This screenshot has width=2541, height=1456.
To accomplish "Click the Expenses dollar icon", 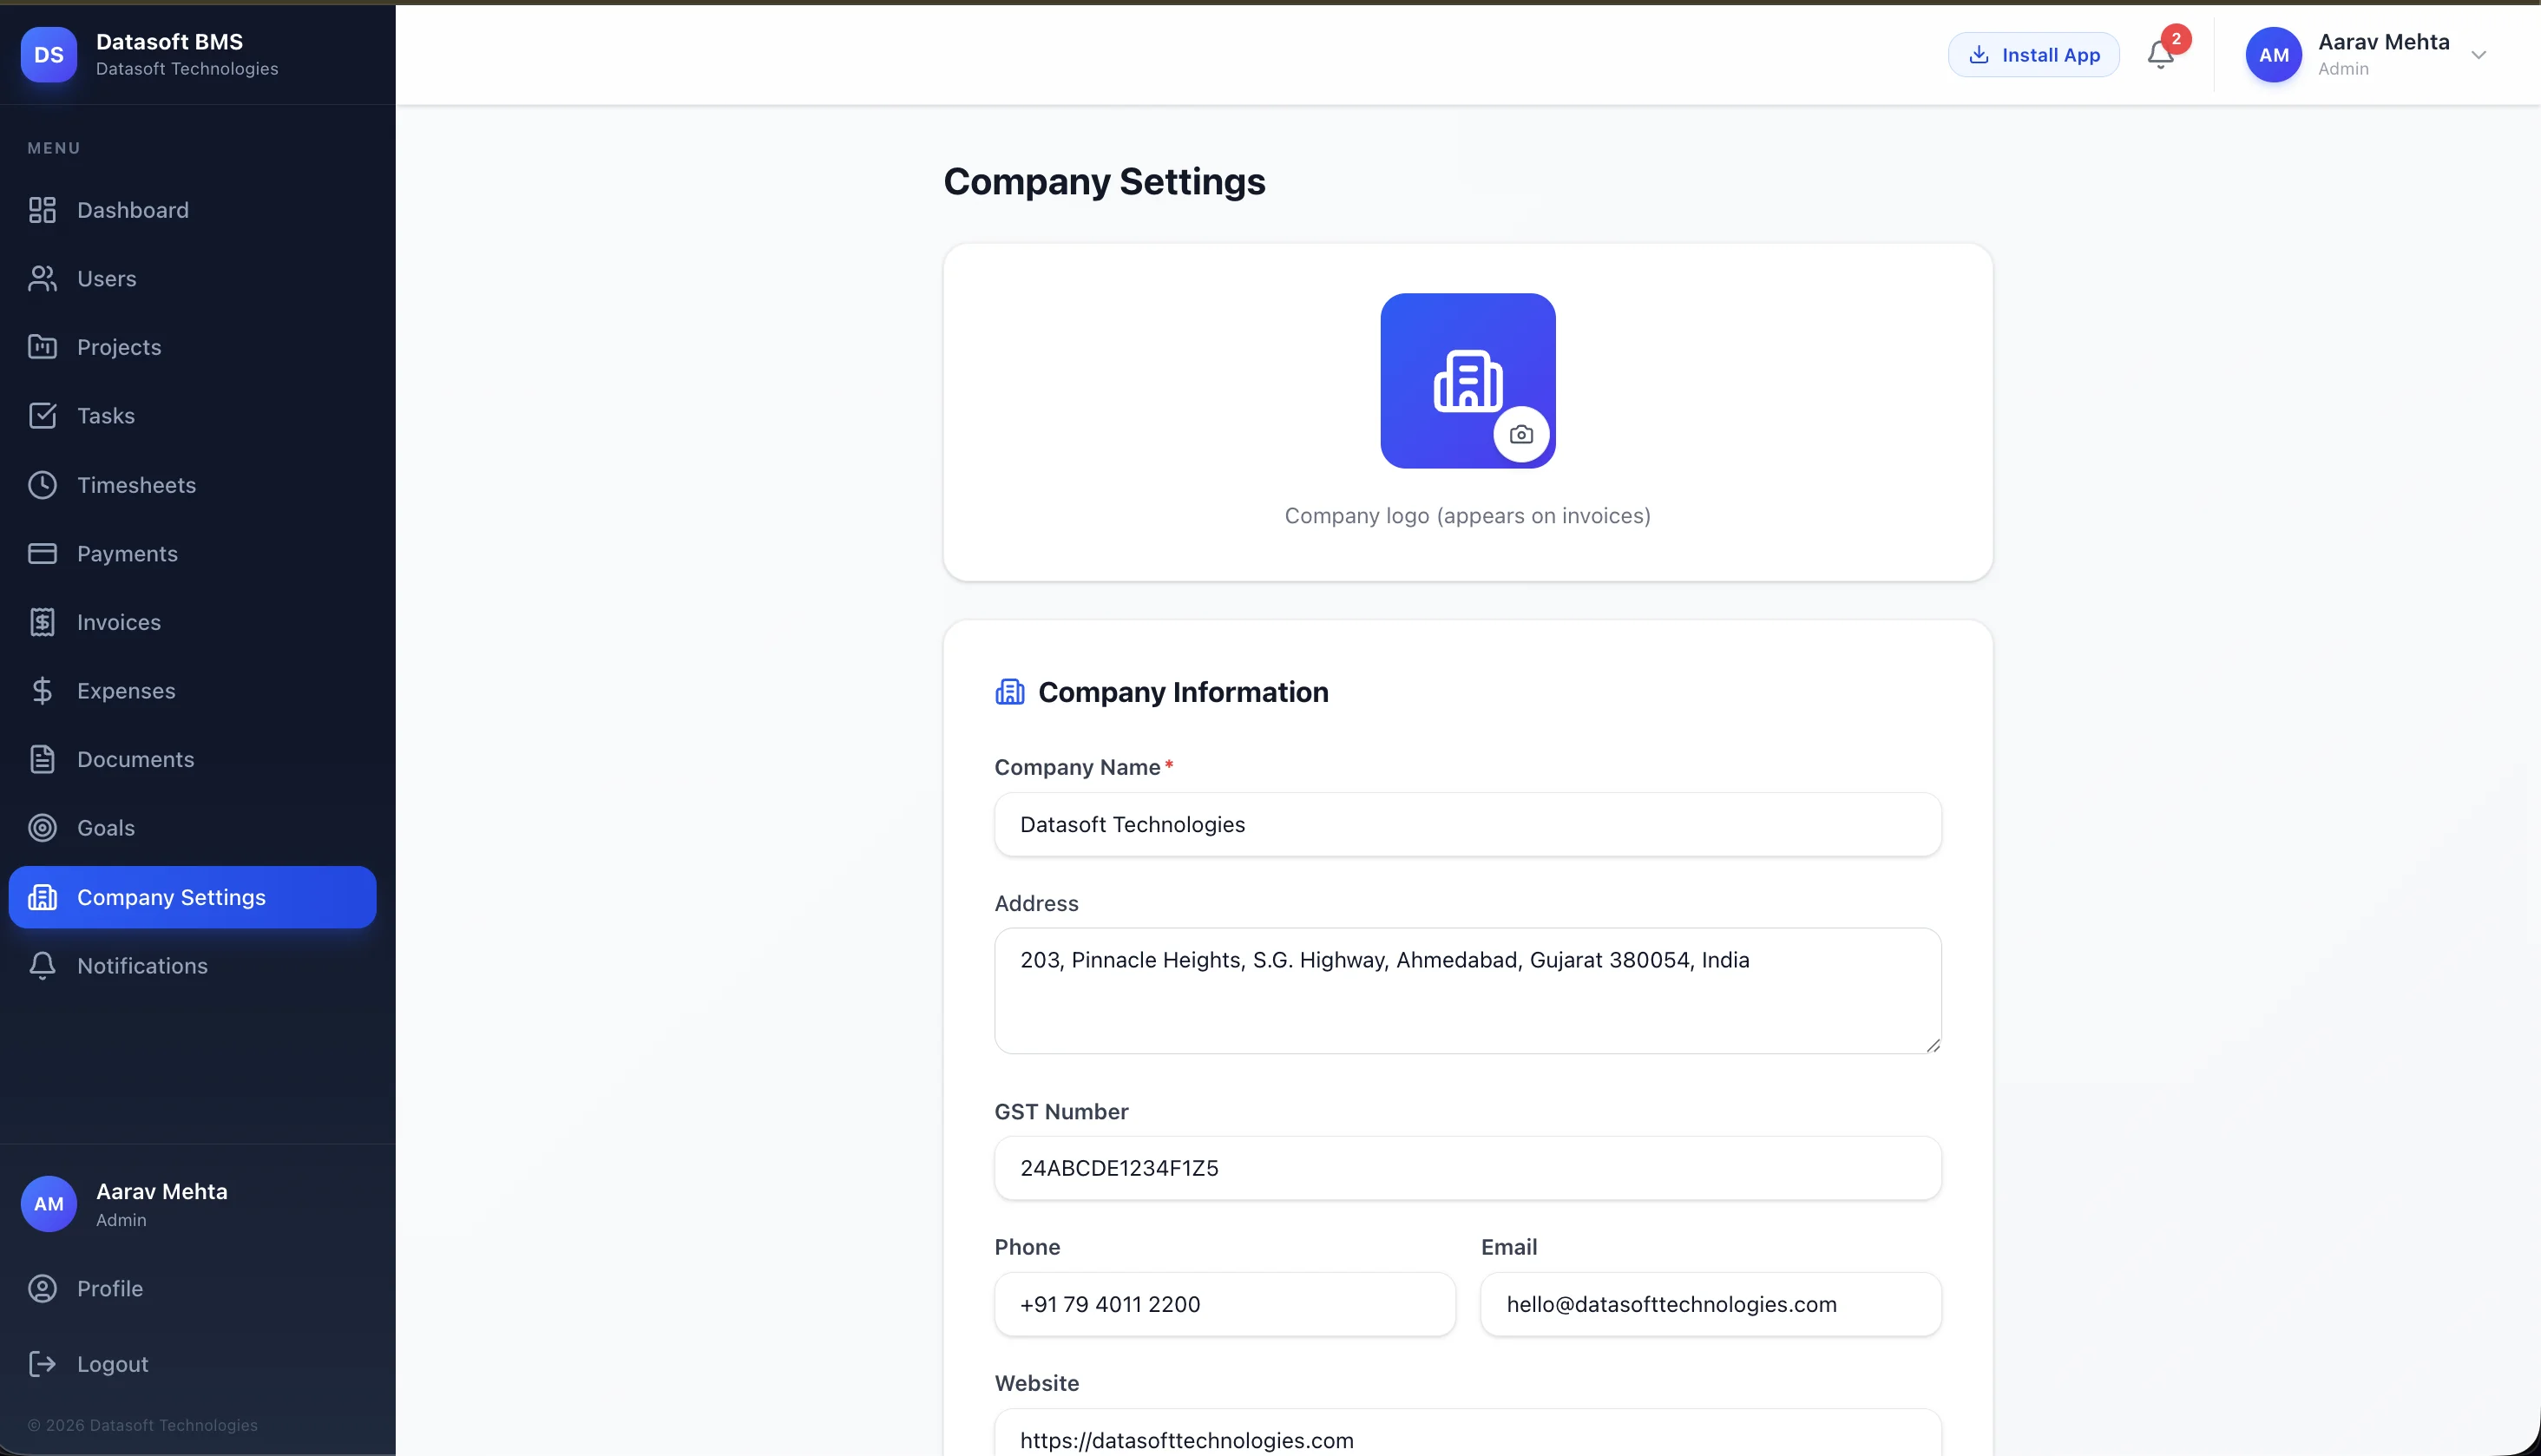I will (42, 690).
